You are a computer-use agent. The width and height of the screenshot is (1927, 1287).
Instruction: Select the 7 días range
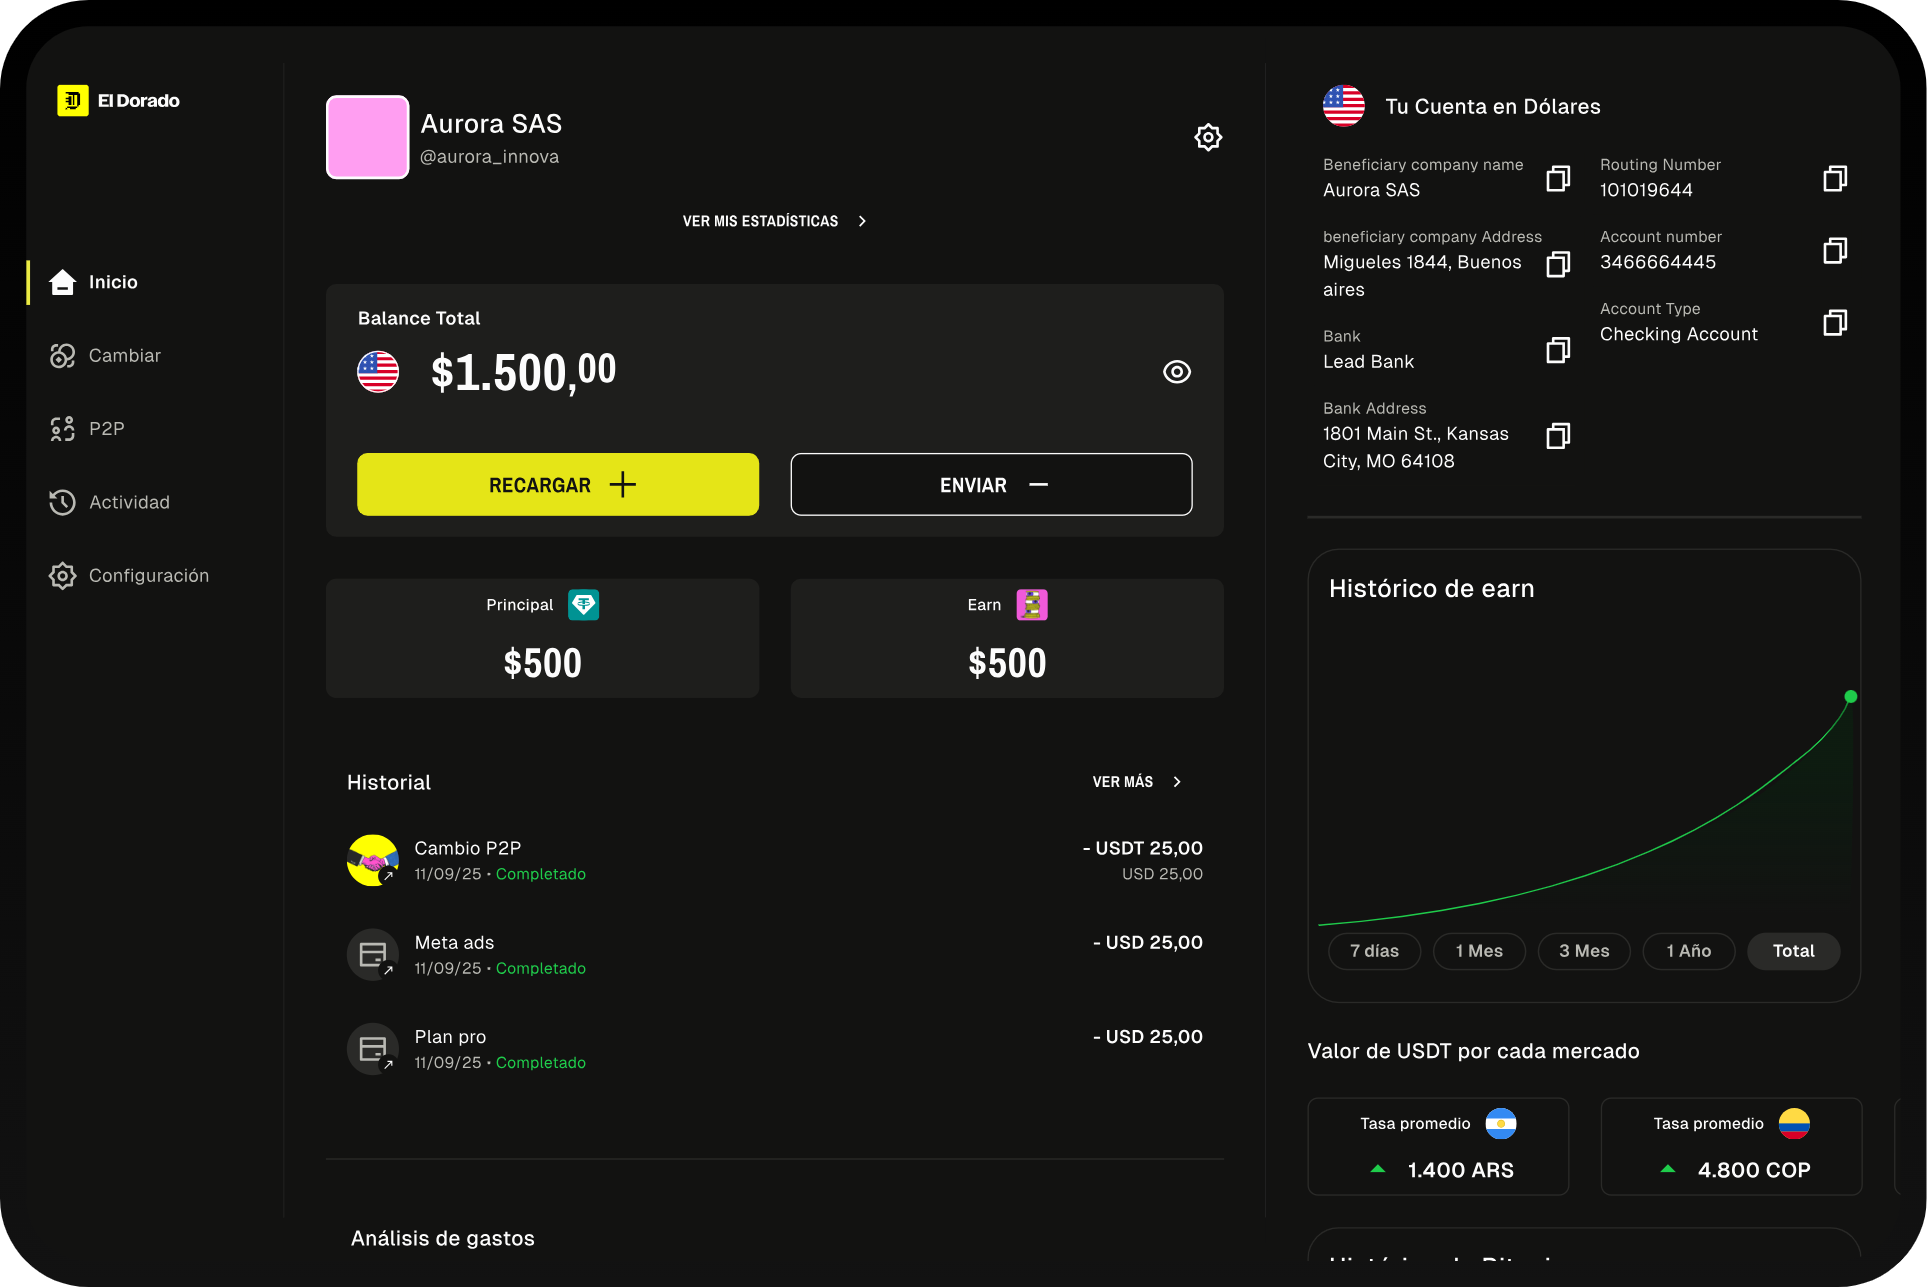tap(1374, 951)
